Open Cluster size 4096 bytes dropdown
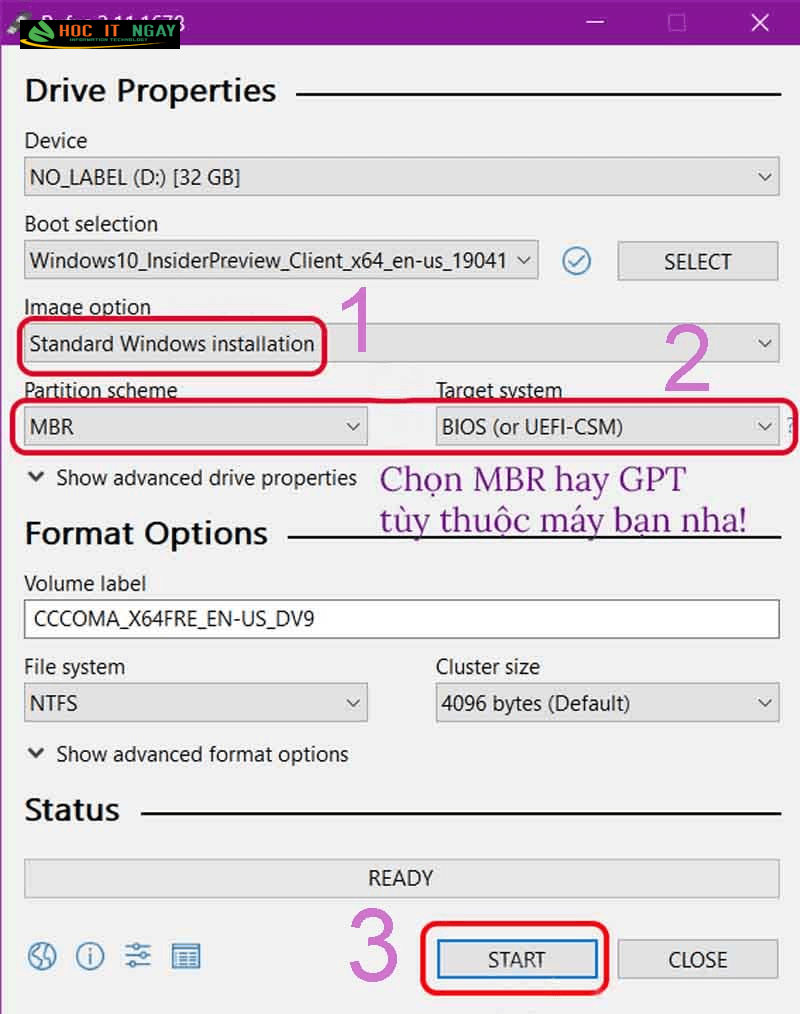Viewport: 800px width, 1014px height. pyautogui.click(x=607, y=702)
